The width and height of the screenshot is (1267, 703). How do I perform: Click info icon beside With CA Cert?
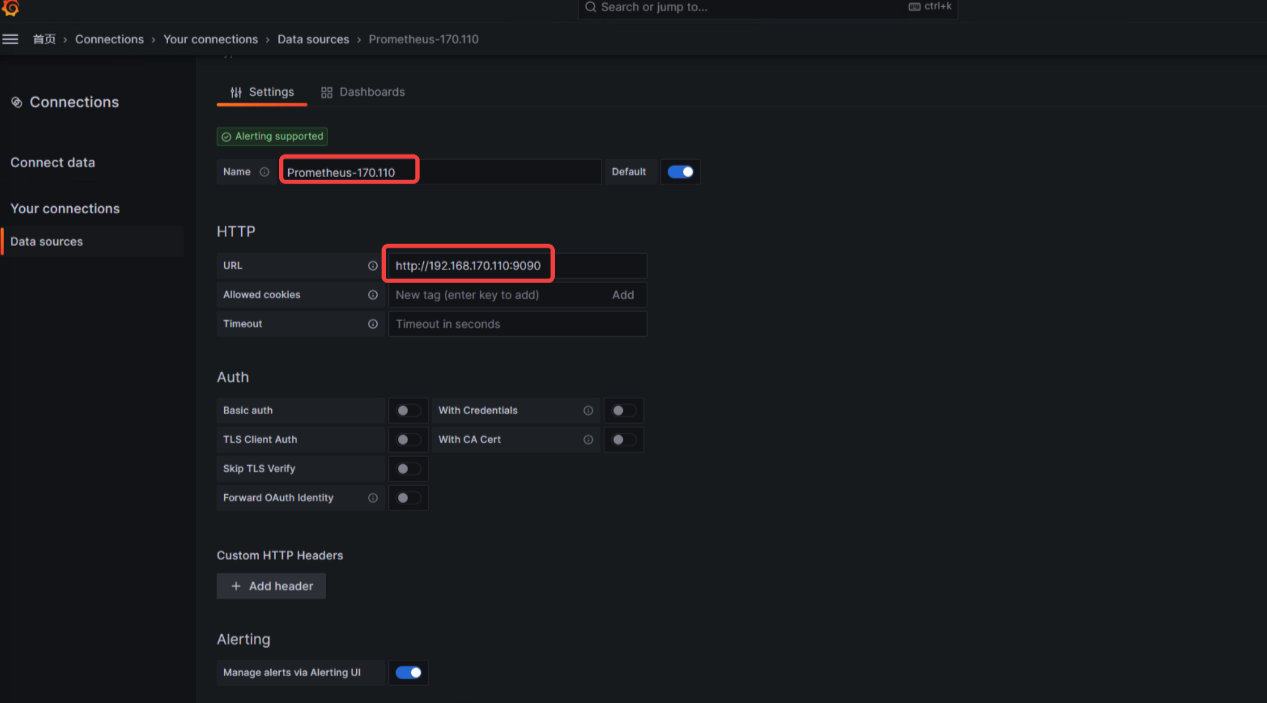click(588, 440)
